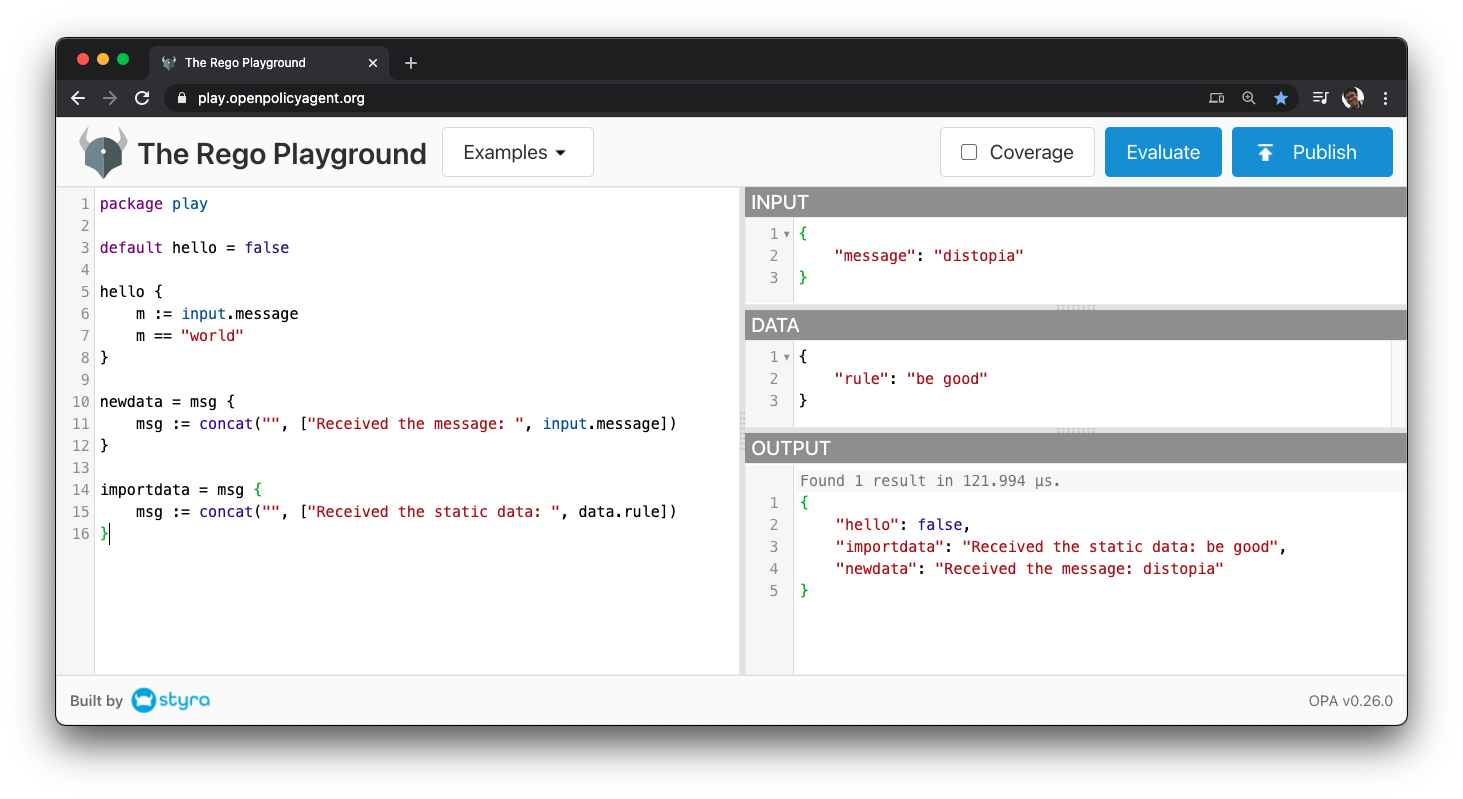Screen dimensions: 1463x799
Task: Collapse the INPUT JSON fold arrow on line 1
Action: 787,234
